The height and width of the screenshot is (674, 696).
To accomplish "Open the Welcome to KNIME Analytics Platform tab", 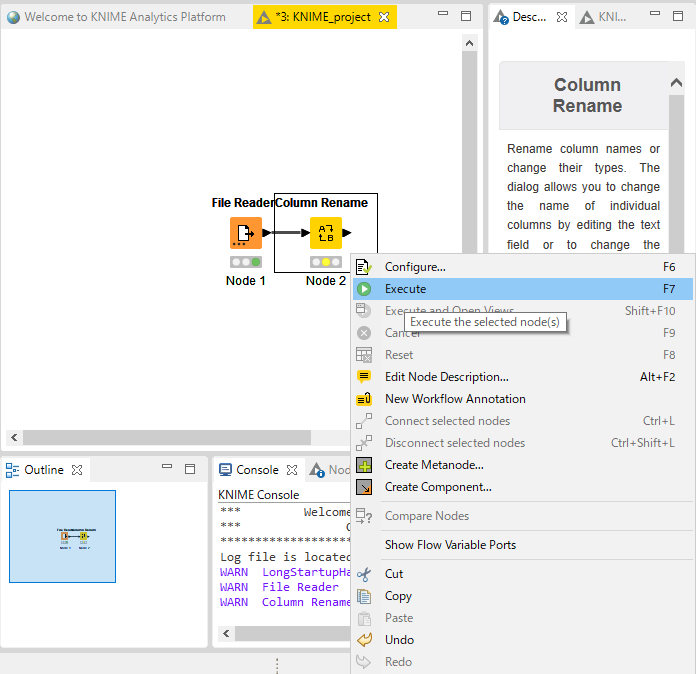I will 117,17.
